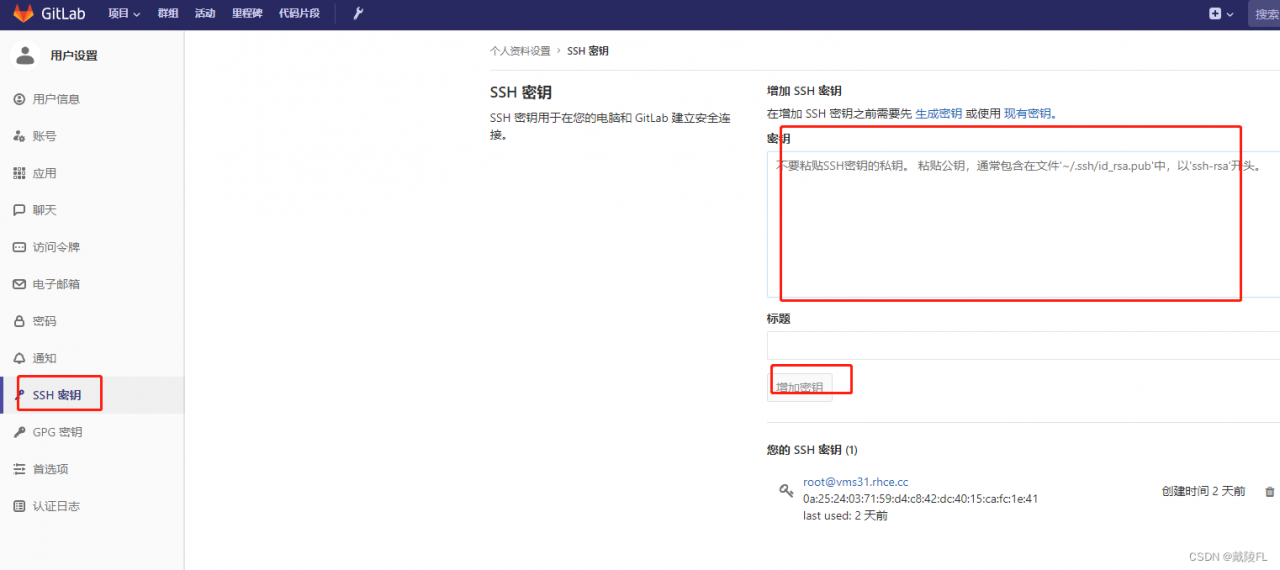
Task: Click 个人资料设置 breadcrumb link
Action: [x=520, y=51]
